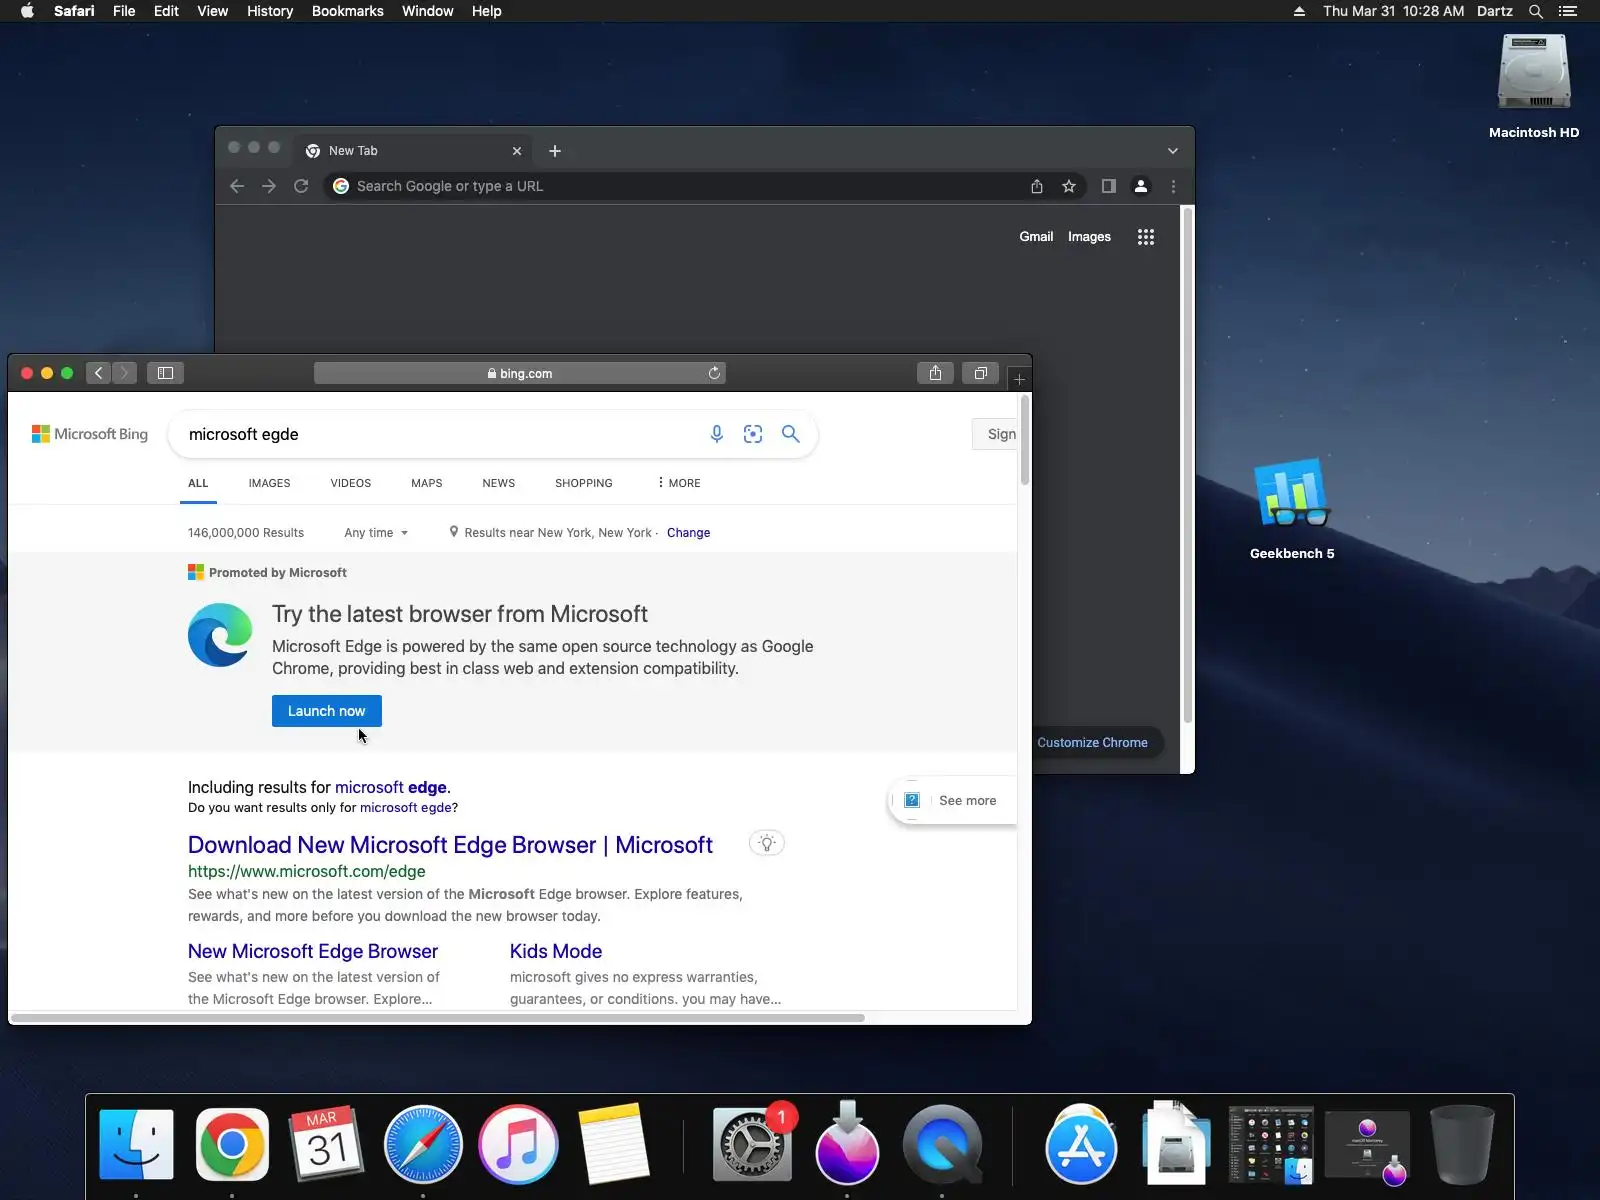Click the See more button
Image resolution: width=1600 pixels, height=1200 pixels.
click(x=953, y=801)
